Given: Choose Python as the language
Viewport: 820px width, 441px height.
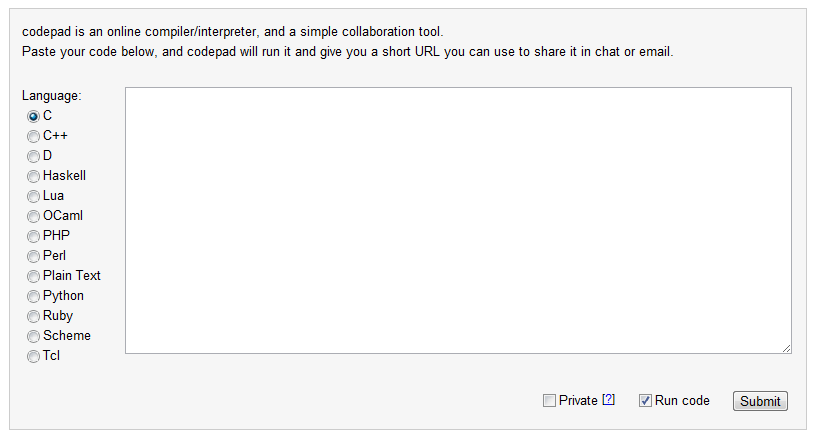Looking at the screenshot, I should [x=33, y=297].
